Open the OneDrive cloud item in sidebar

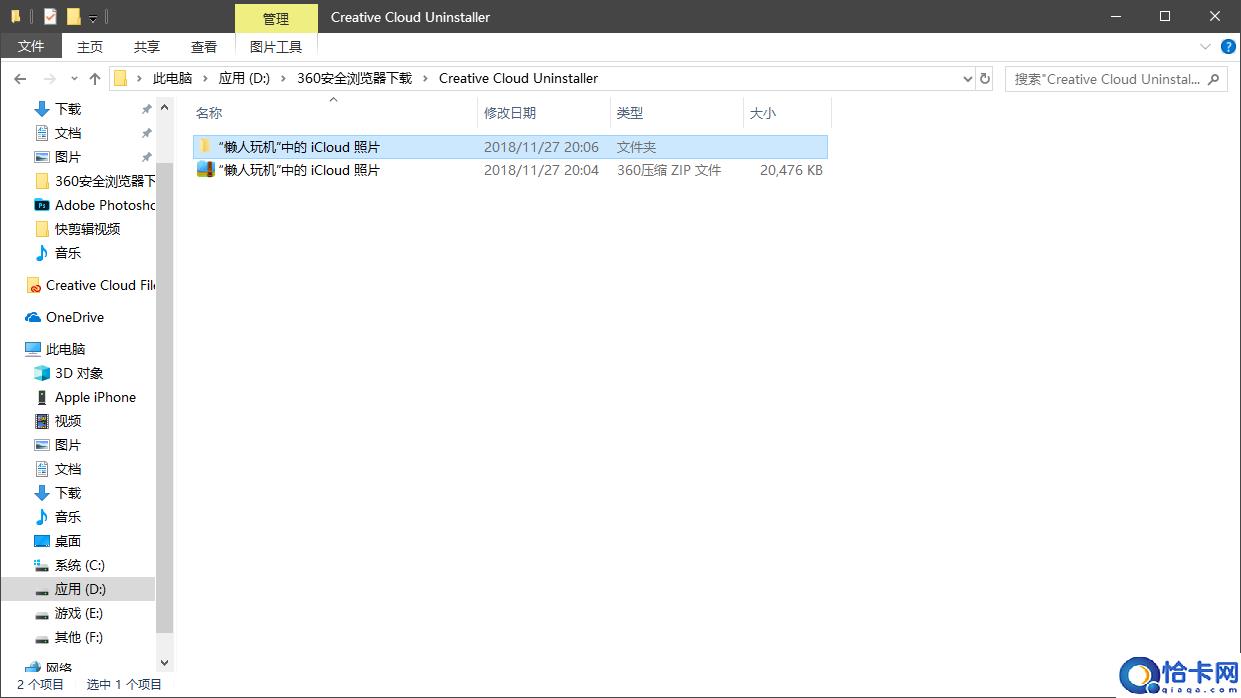[74, 317]
